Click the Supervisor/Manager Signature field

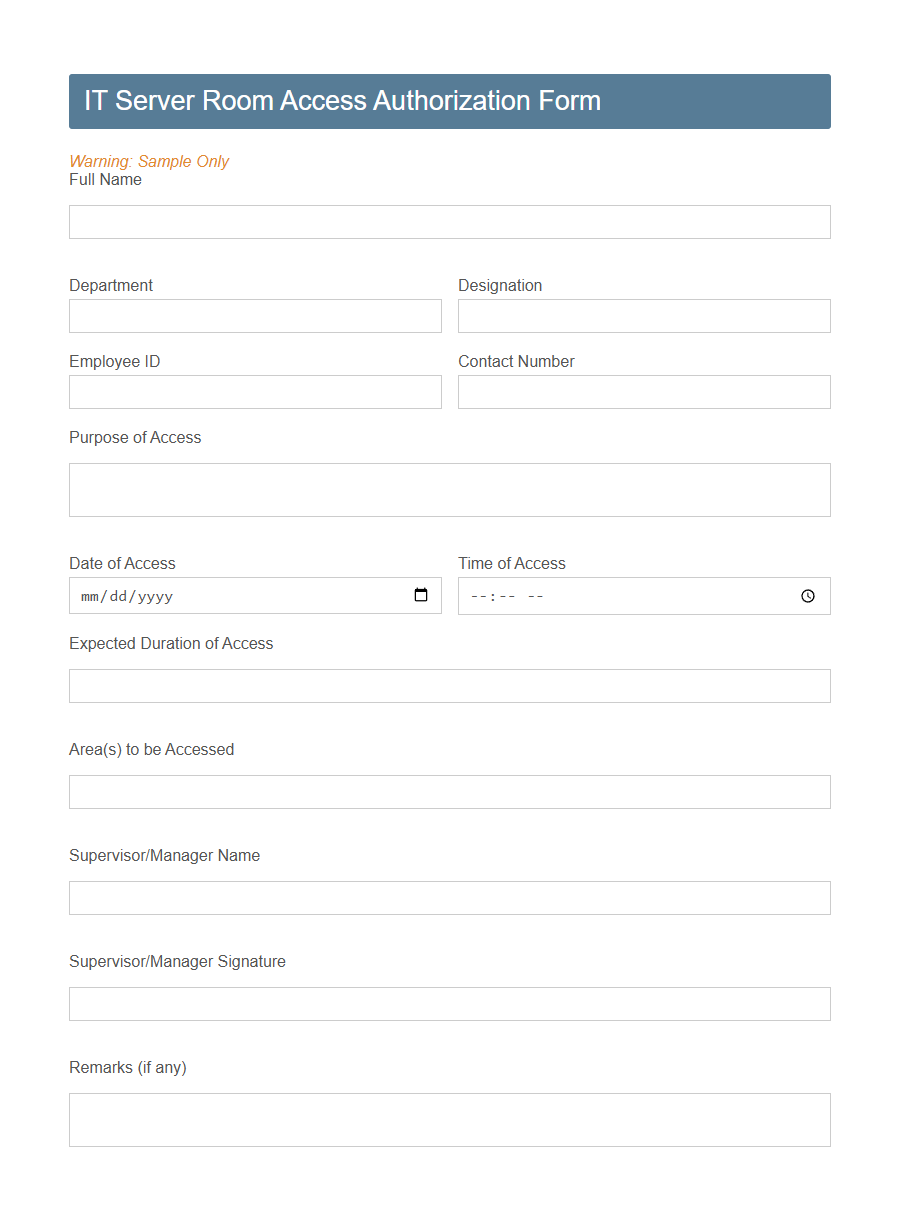449,1003
